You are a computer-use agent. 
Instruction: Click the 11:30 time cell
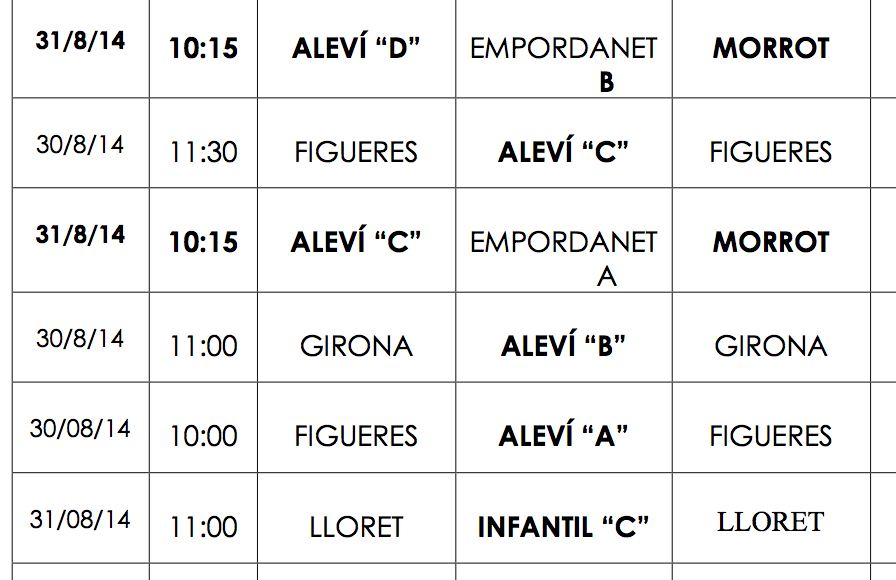click(203, 152)
